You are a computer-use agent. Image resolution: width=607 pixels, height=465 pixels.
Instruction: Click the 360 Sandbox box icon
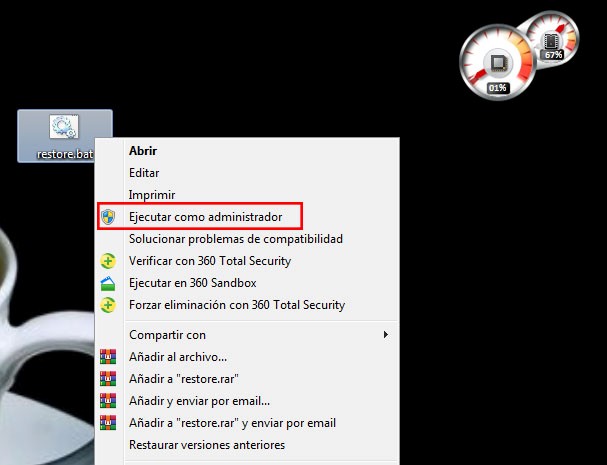tap(108, 283)
